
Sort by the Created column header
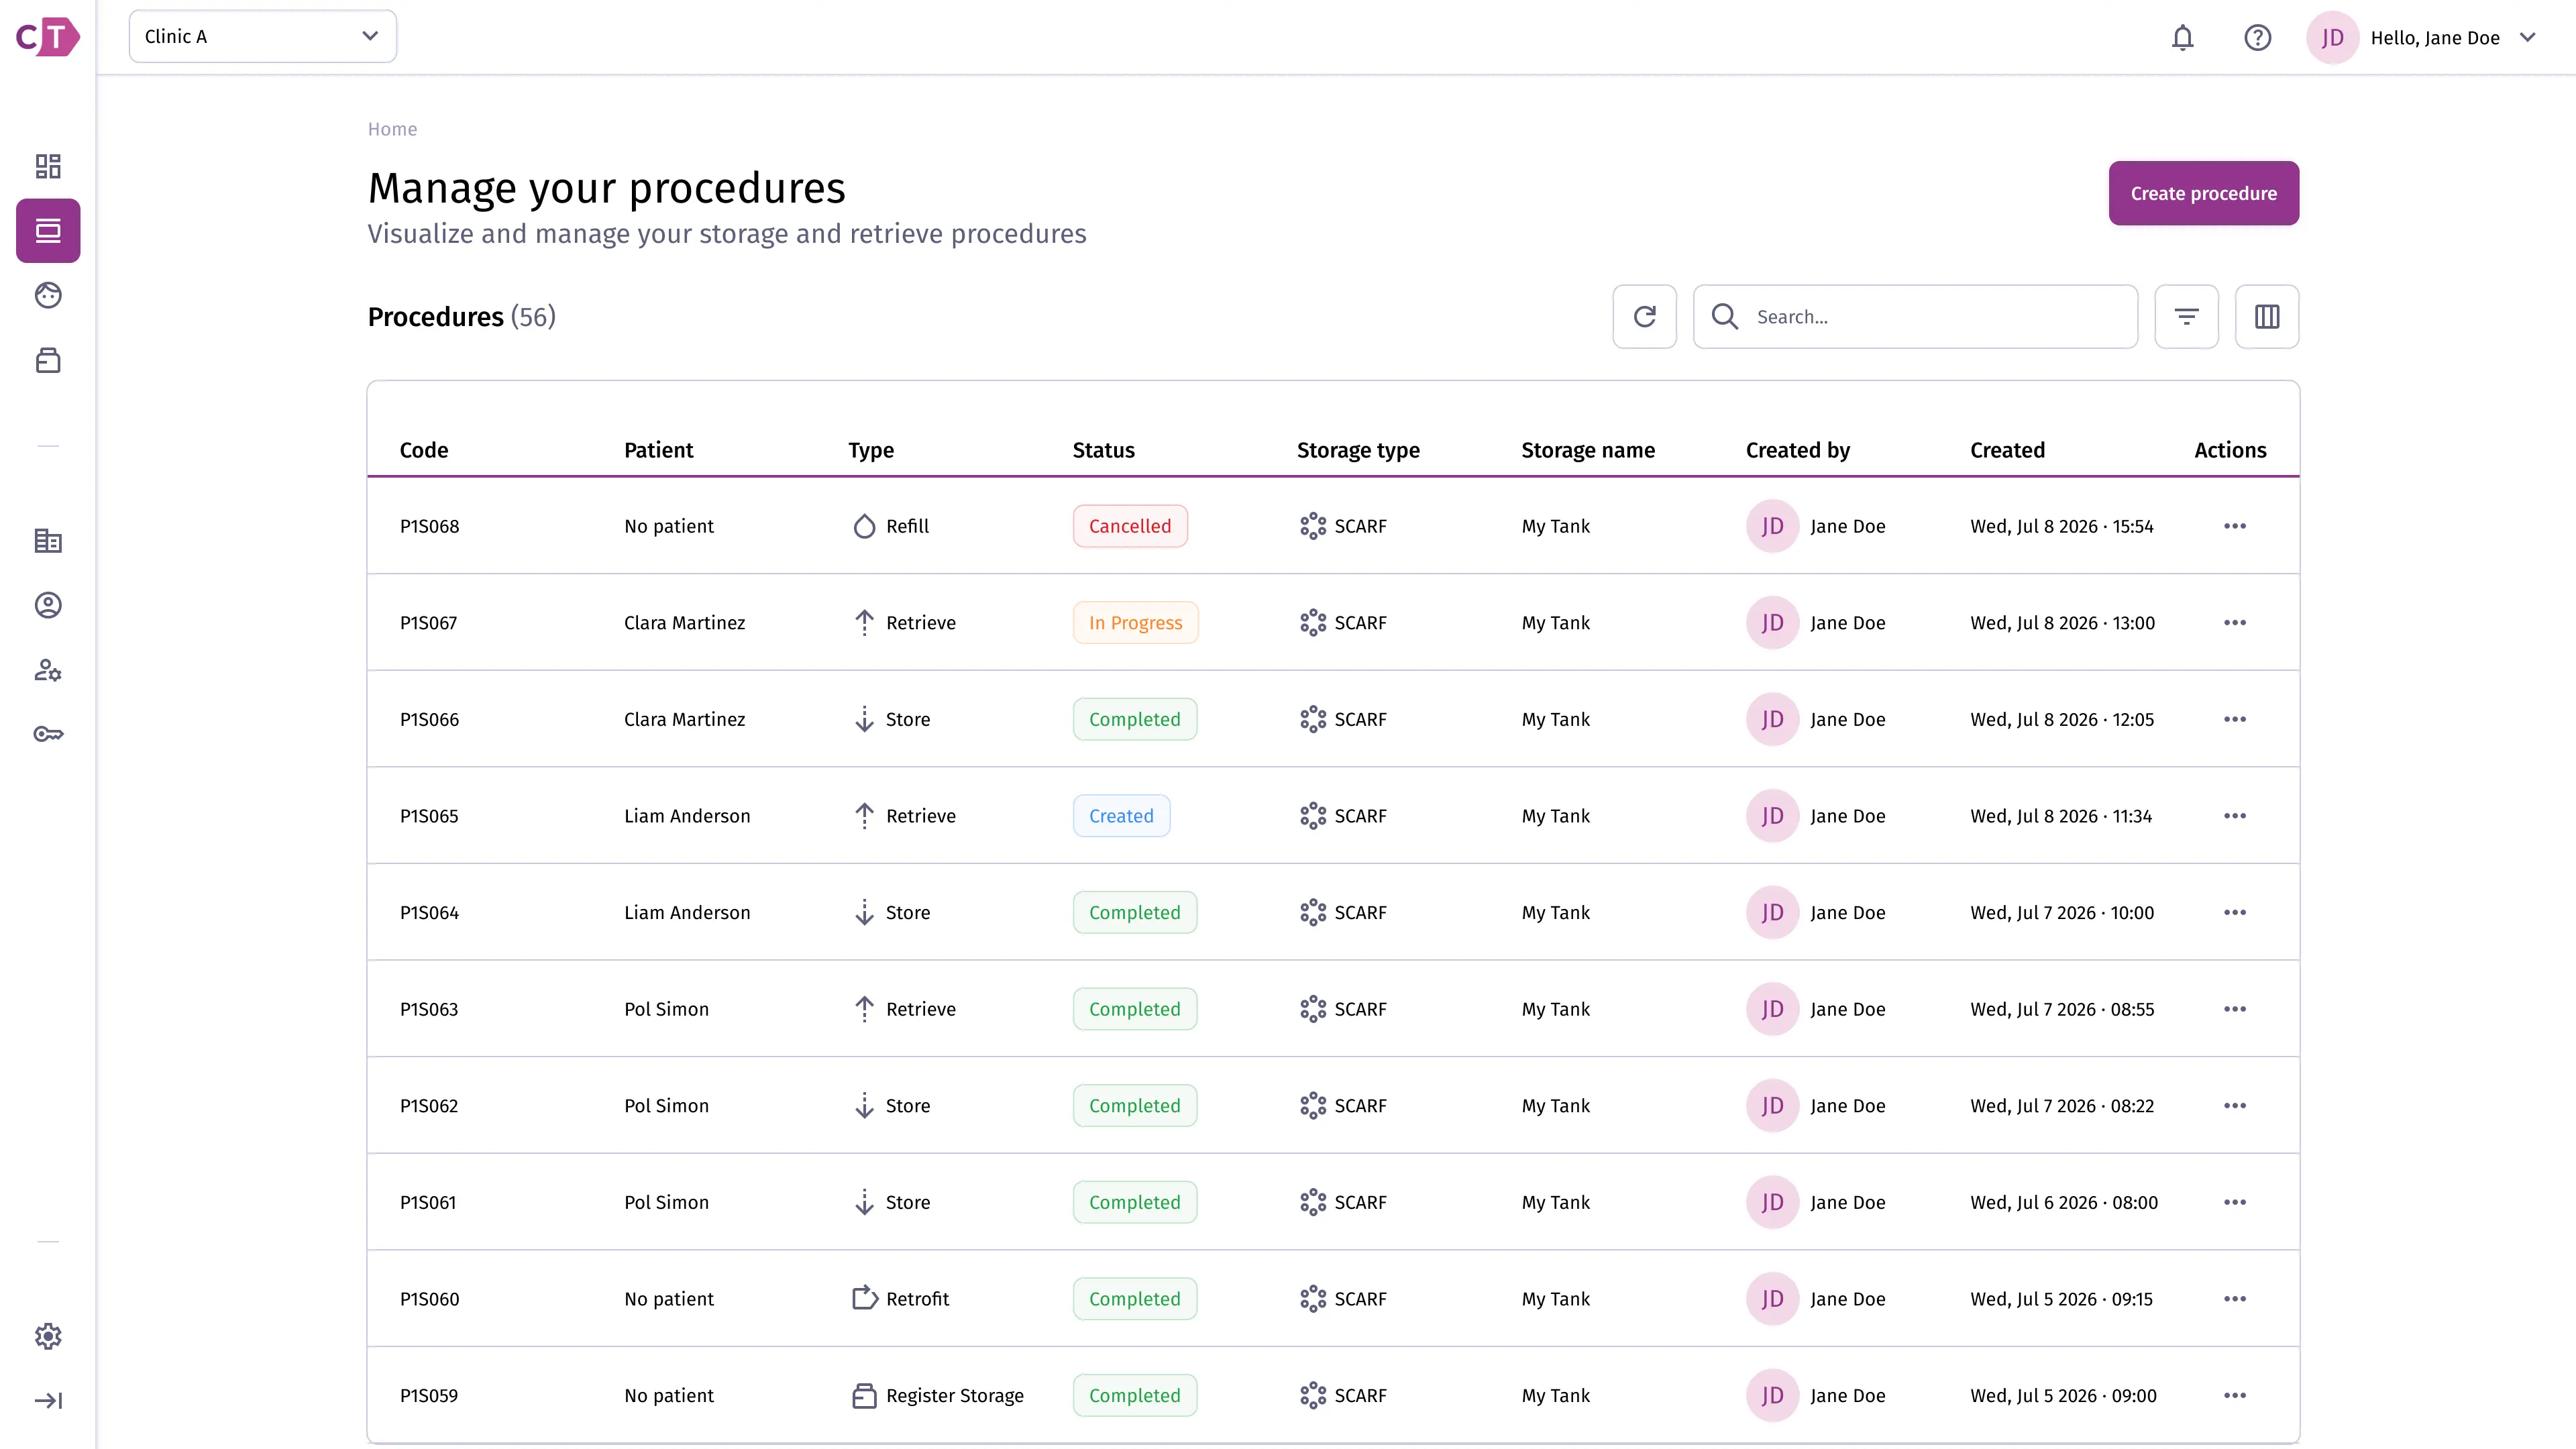click(x=2007, y=450)
